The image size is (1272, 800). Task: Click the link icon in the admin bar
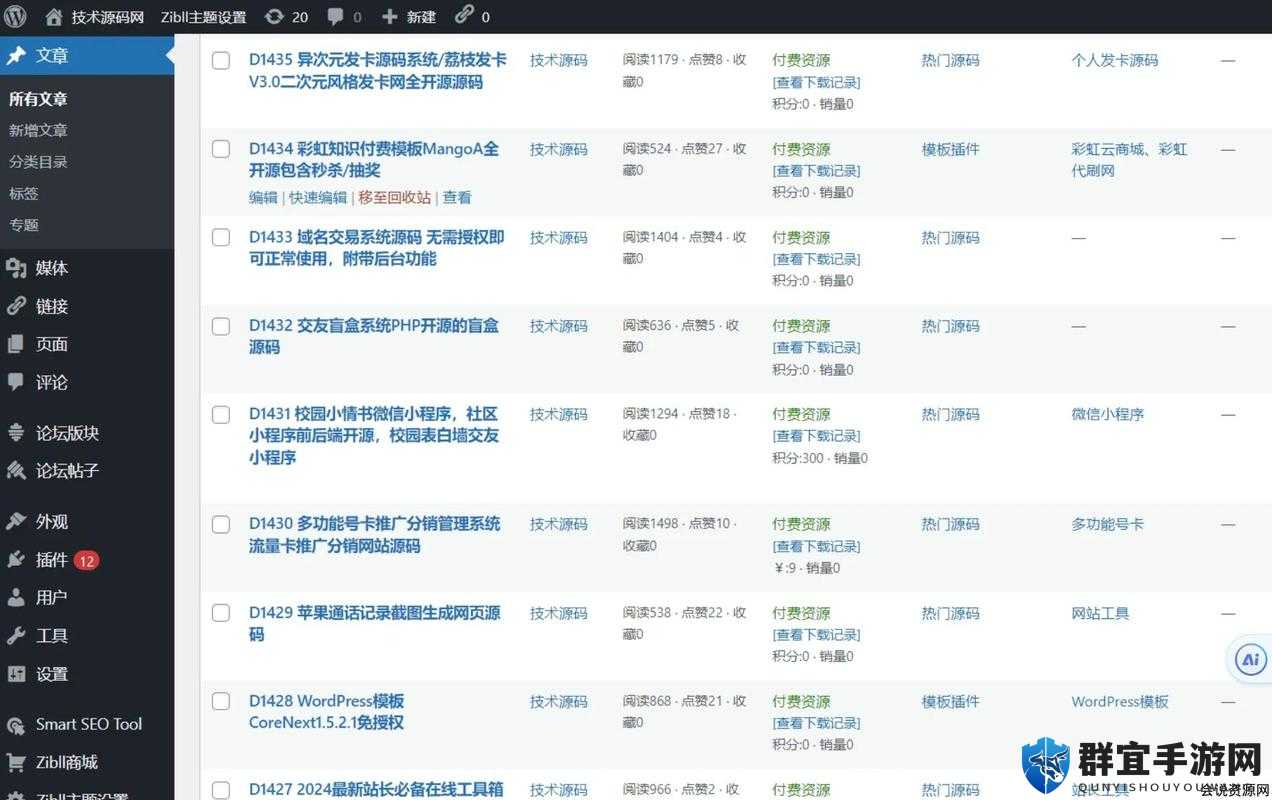pos(464,15)
